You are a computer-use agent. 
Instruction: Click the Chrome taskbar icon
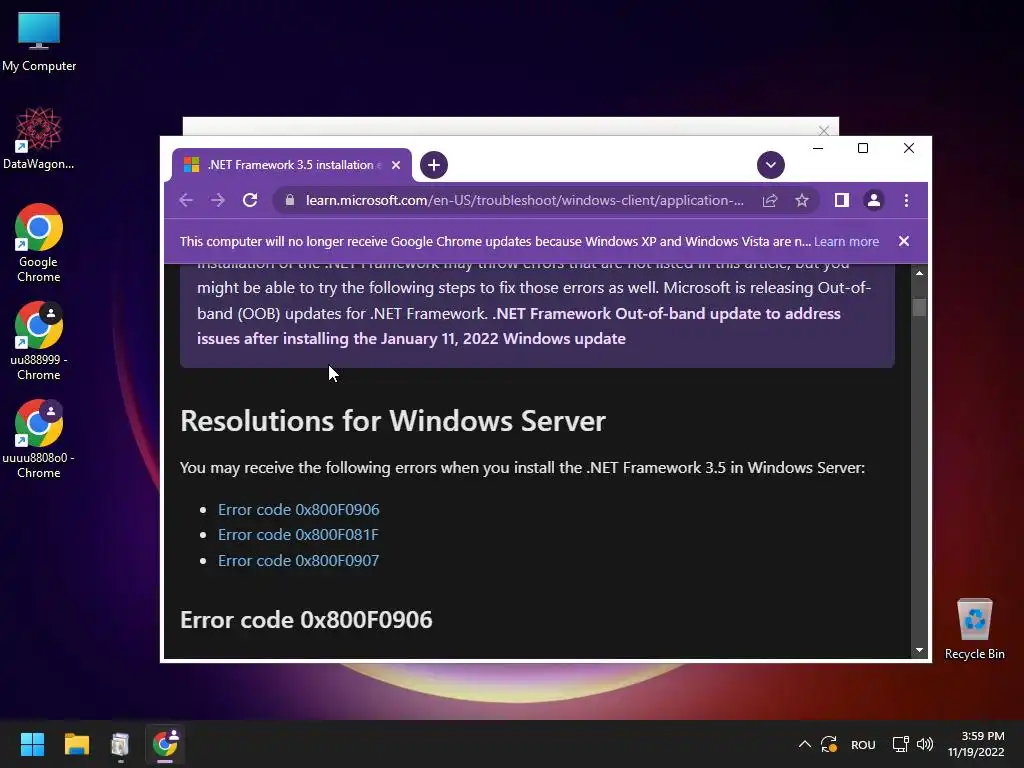click(x=165, y=744)
